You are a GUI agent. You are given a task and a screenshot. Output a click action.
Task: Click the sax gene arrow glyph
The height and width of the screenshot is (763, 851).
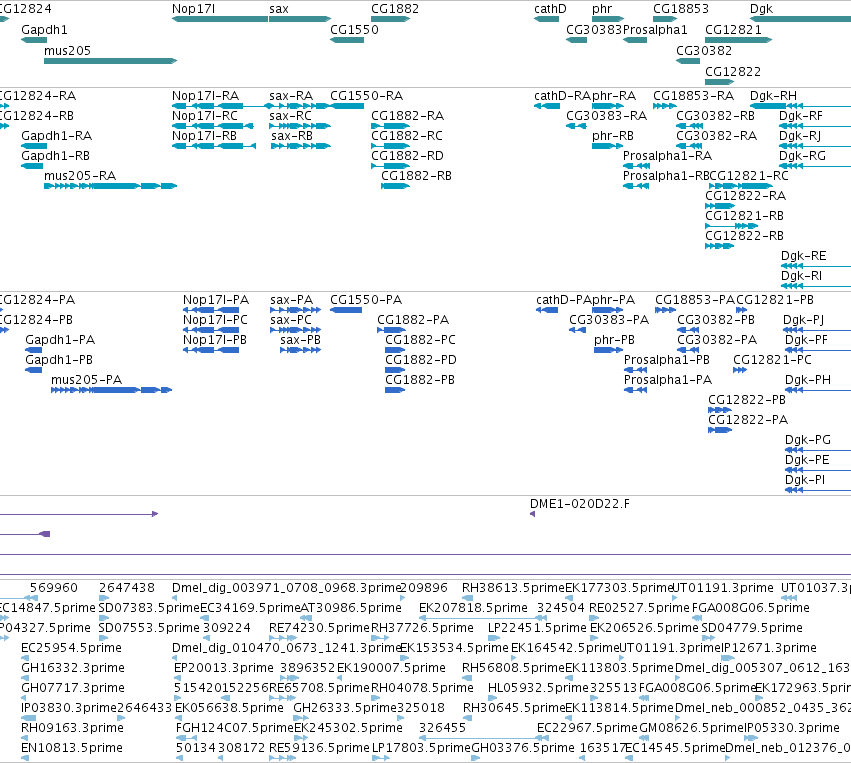pyautogui.click(x=300, y=19)
